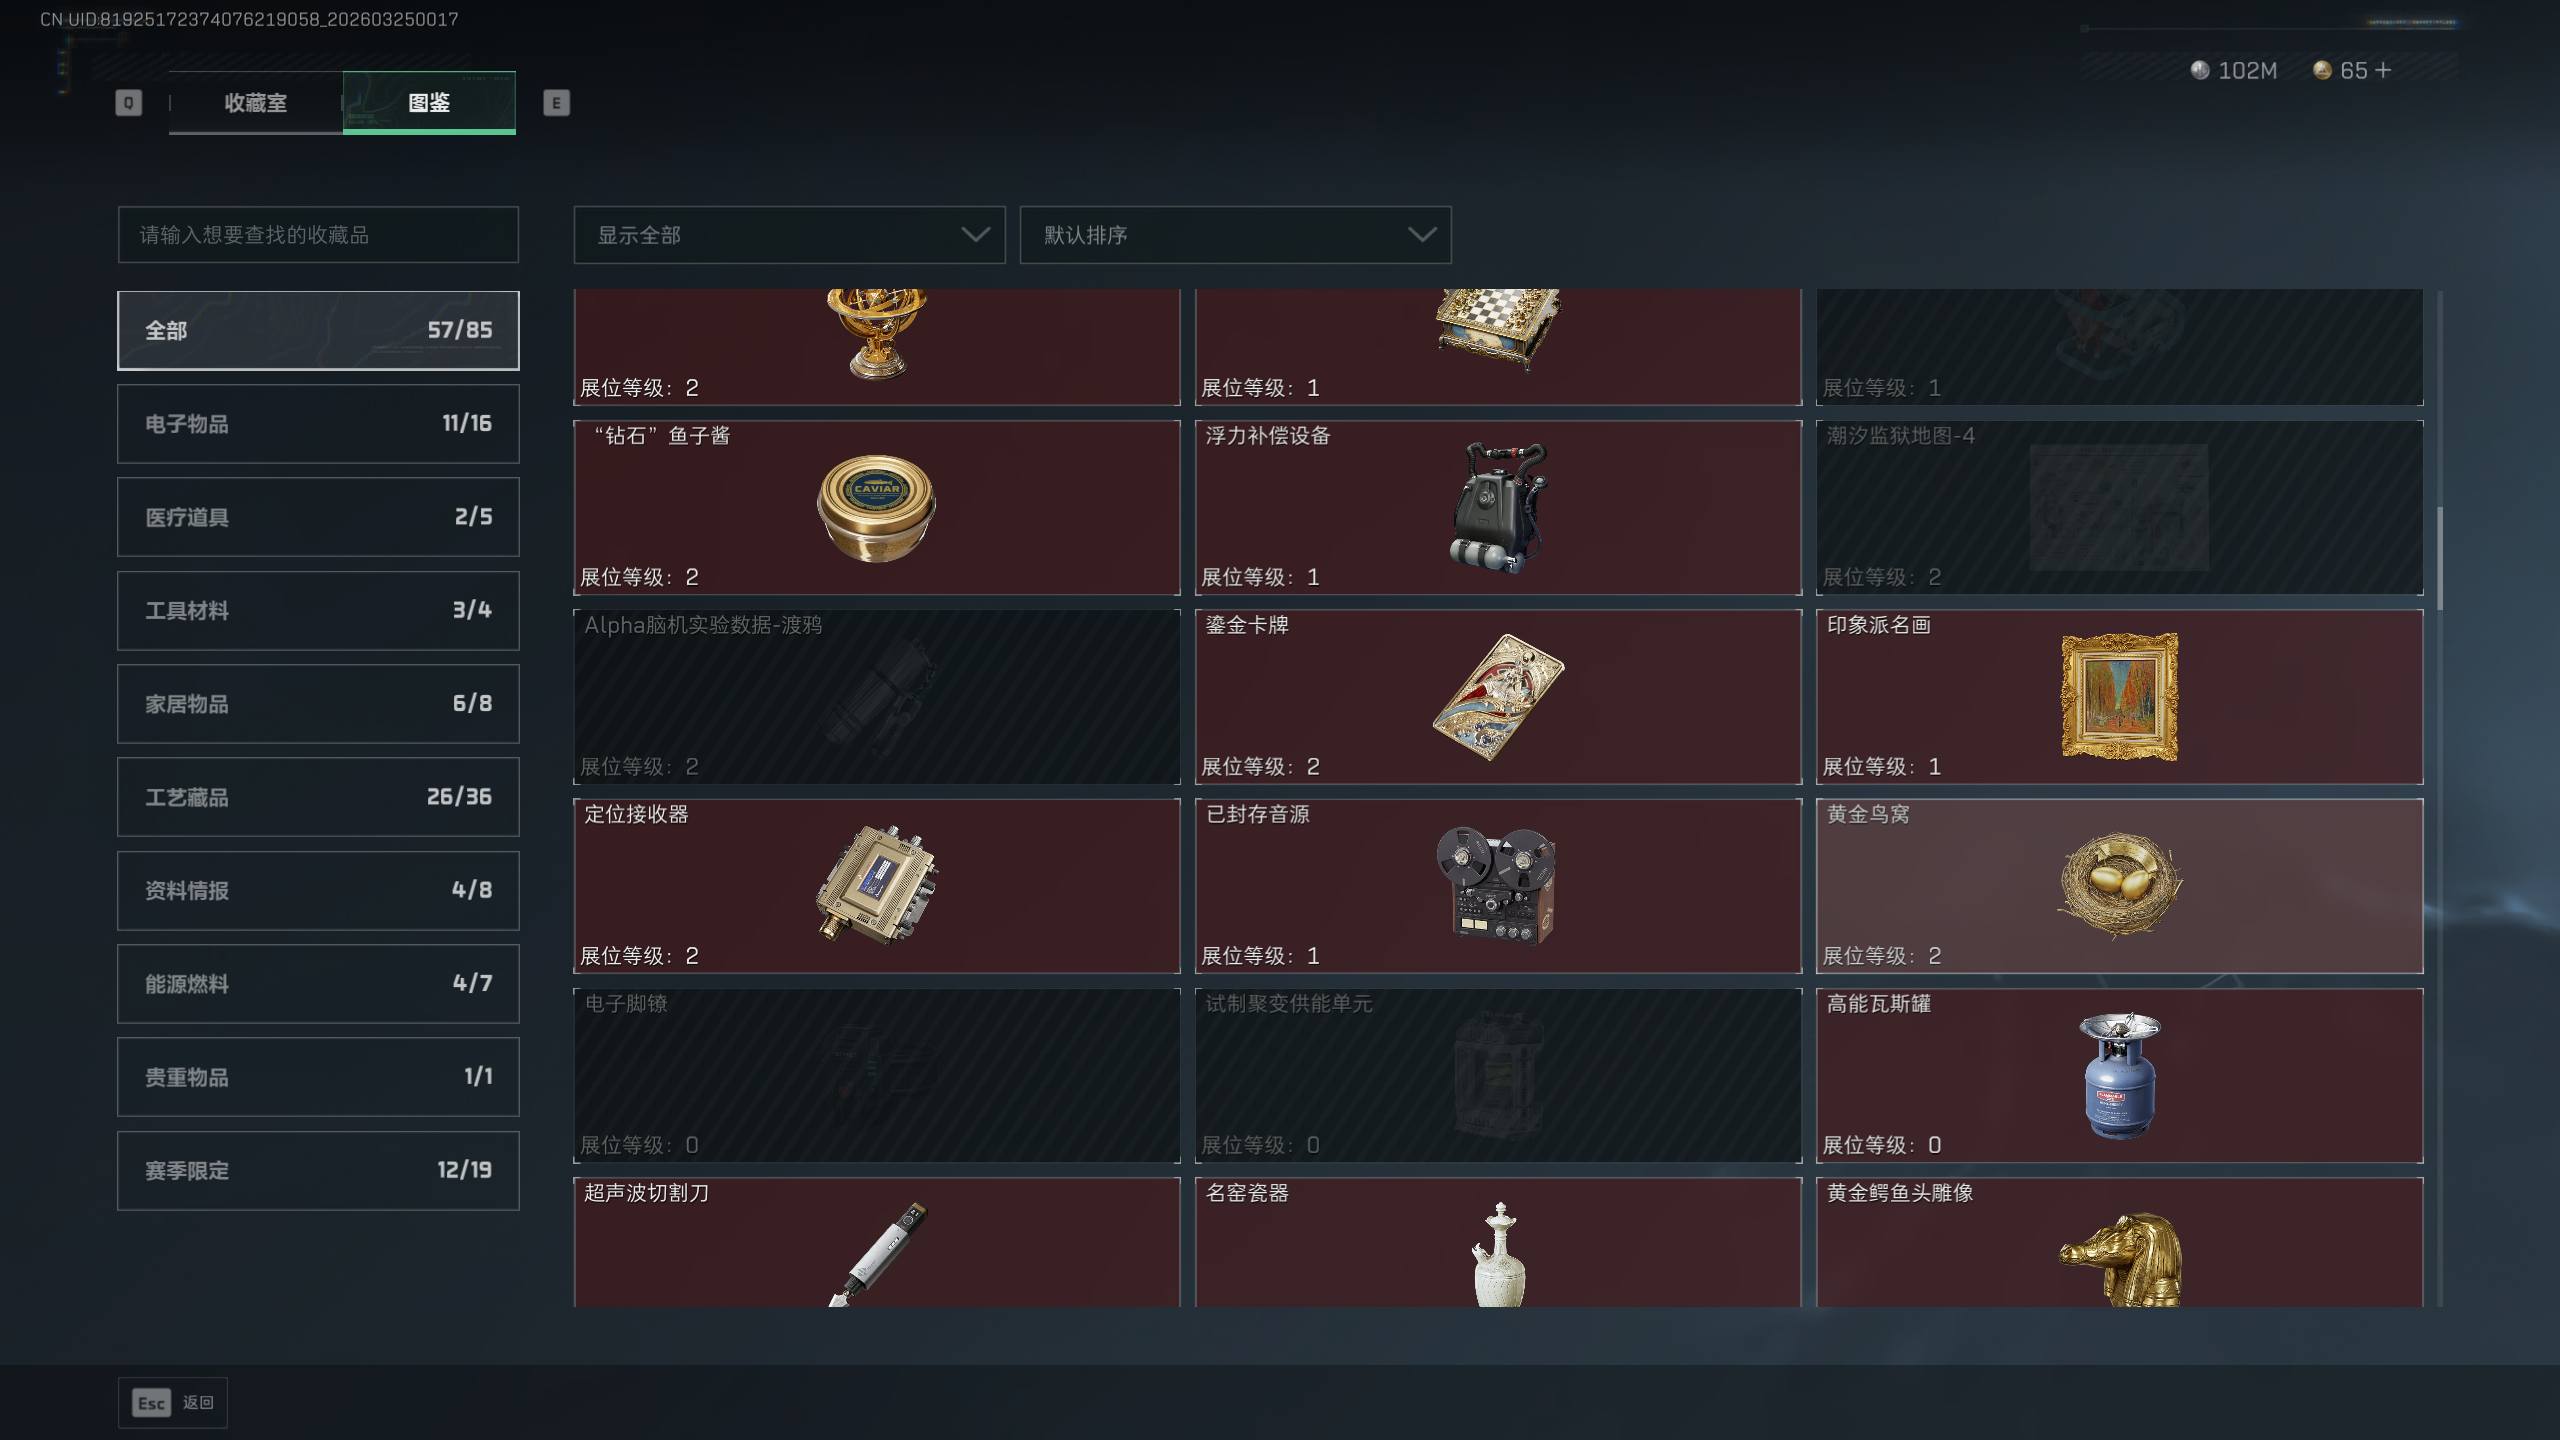Choose the 工艺藏品 category filter
The height and width of the screenshot is (1440, 2560).
[x=318, y=797]
